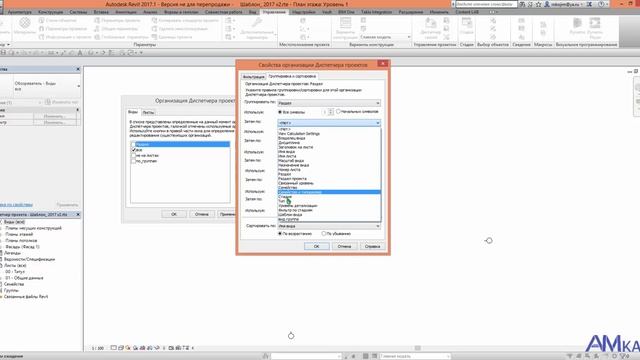The height and width of the screenshot is (360, 640).
Task: Choose Дисциплина from dropdown list
Action: [x=289, y=142]
